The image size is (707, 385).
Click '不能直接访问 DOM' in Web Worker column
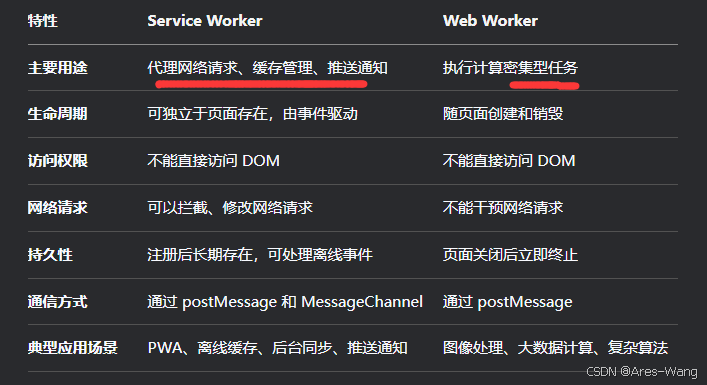(x=509, y=160)
